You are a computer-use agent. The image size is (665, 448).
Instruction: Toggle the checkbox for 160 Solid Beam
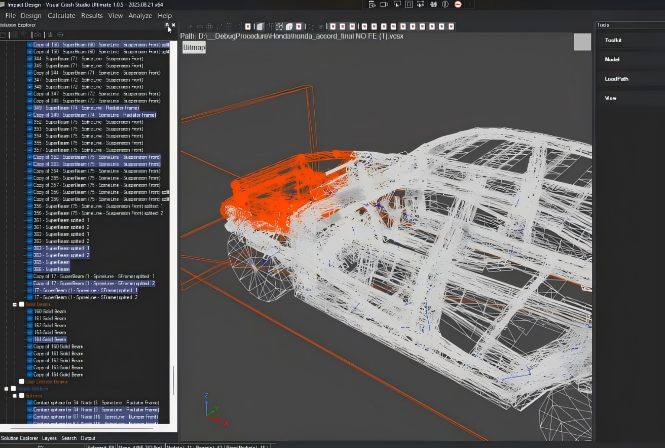[x=28, y=311]
